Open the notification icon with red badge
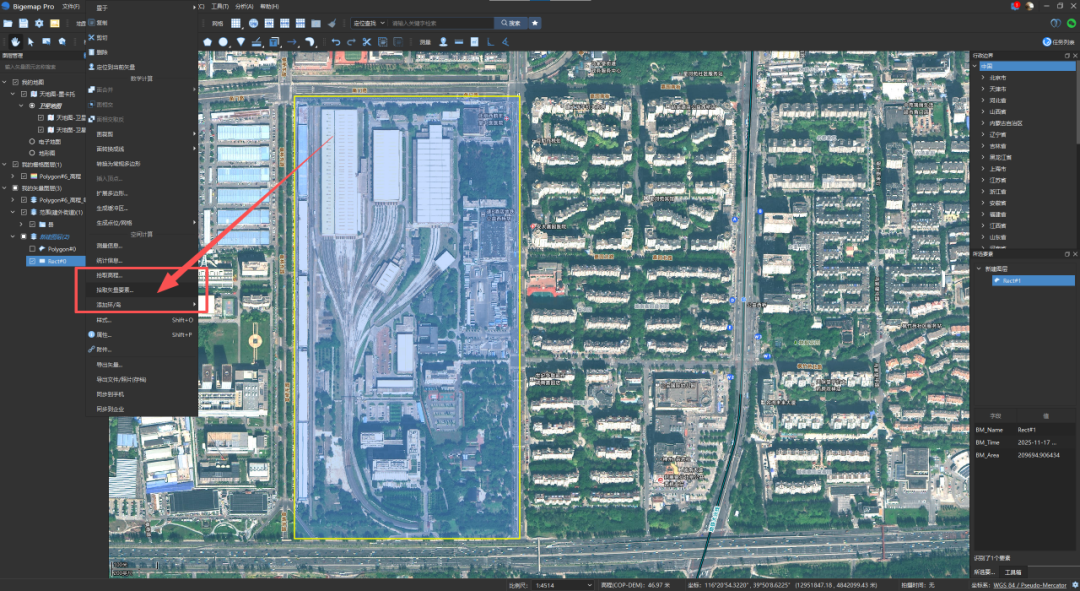Viewport: 1080px width, 591px height. (x=1015, y=6)
